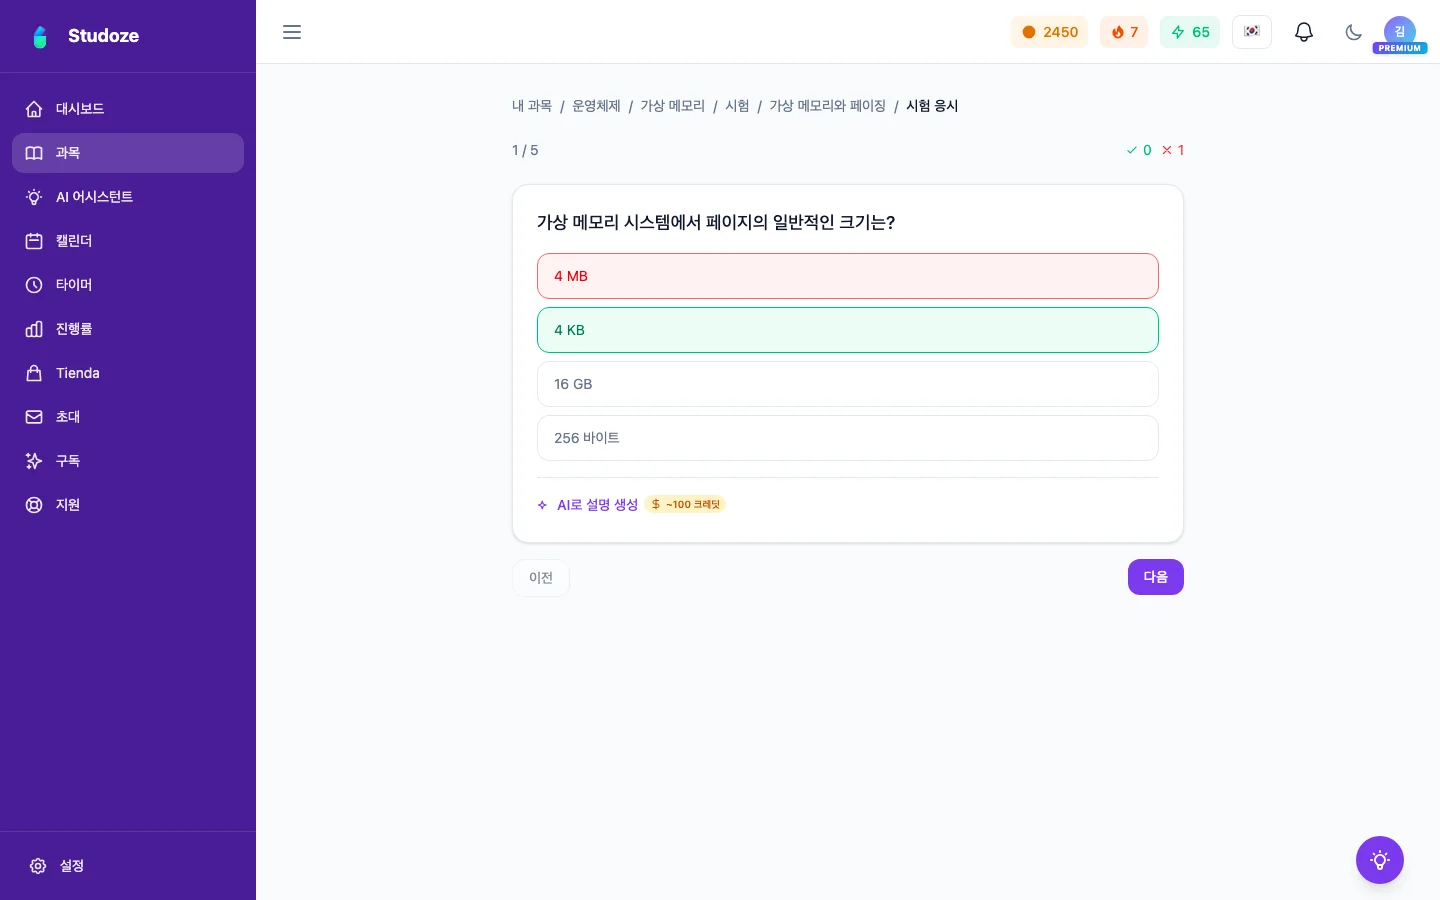Image resolution: width=1440 pixels, height=900 pixels.
Task: Click the question title text
Action: click(x=716, y=222)
